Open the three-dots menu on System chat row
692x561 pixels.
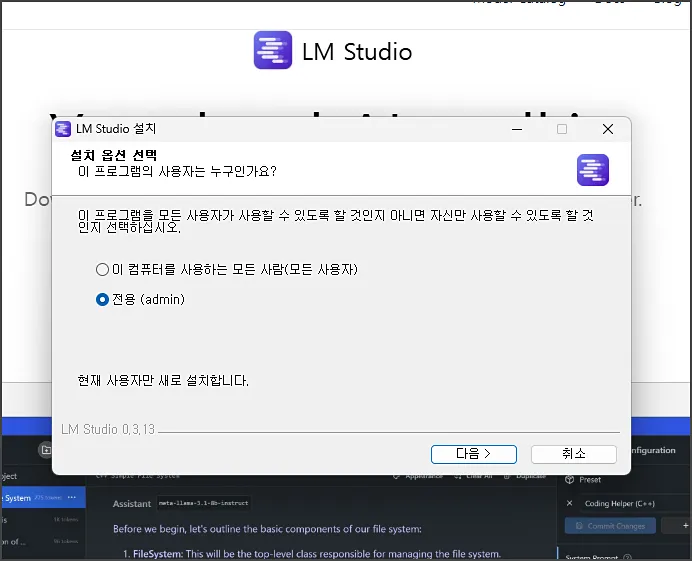72,497
